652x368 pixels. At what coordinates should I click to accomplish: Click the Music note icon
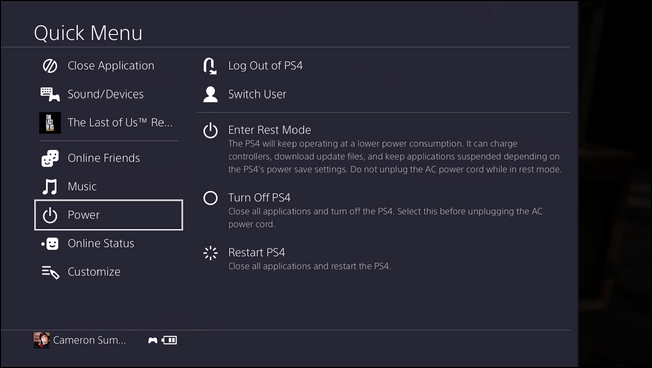[50, 187]
